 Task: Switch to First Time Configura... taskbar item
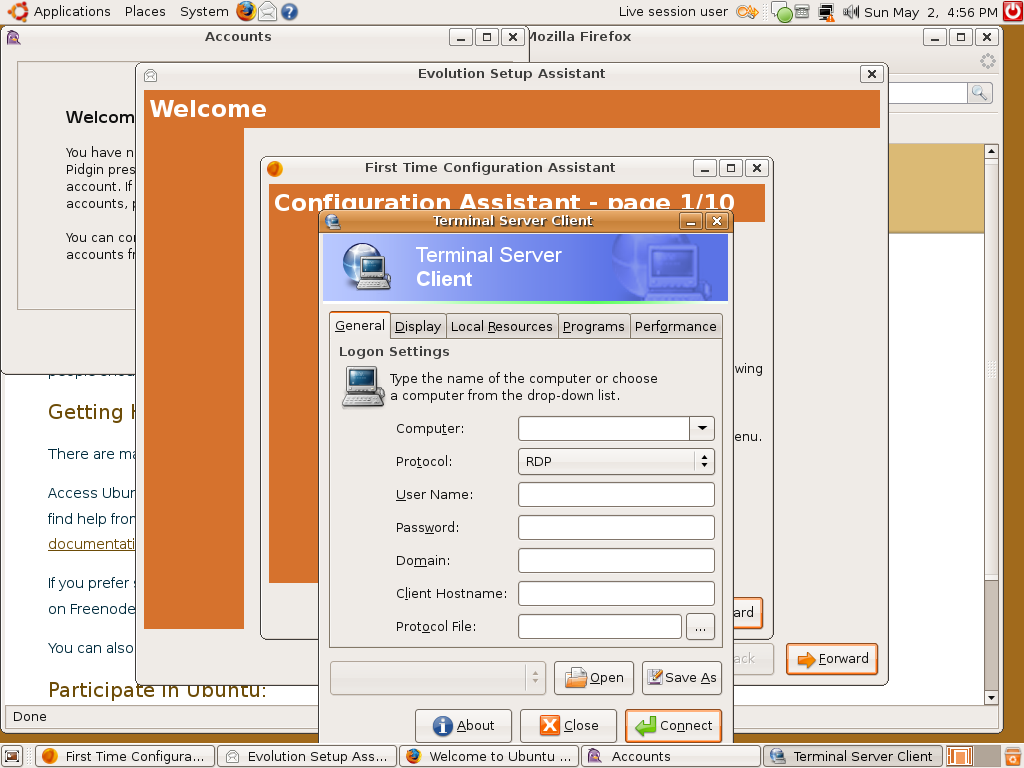(x=124, y=756)
